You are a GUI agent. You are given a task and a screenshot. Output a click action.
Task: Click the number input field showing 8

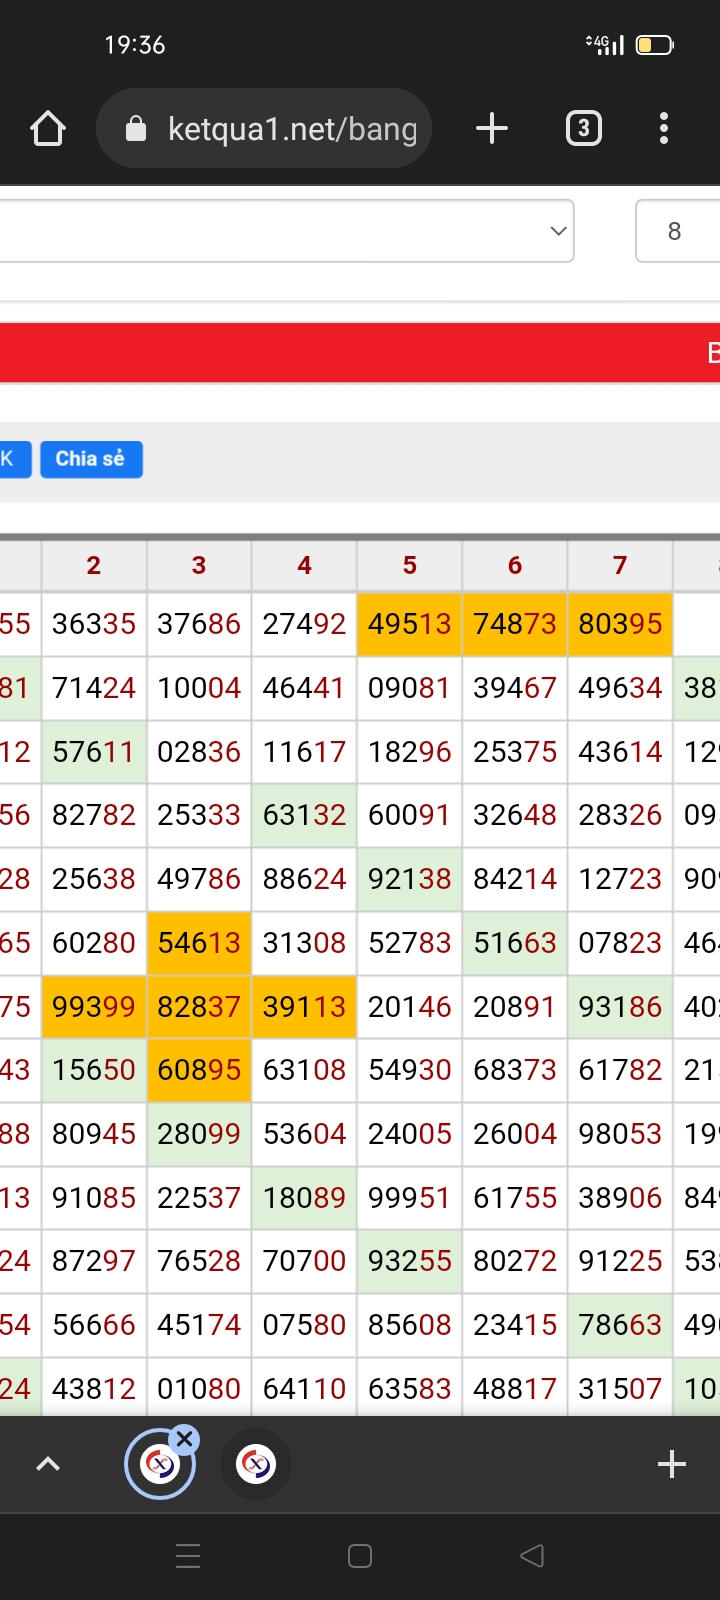[x=677, y=231]
